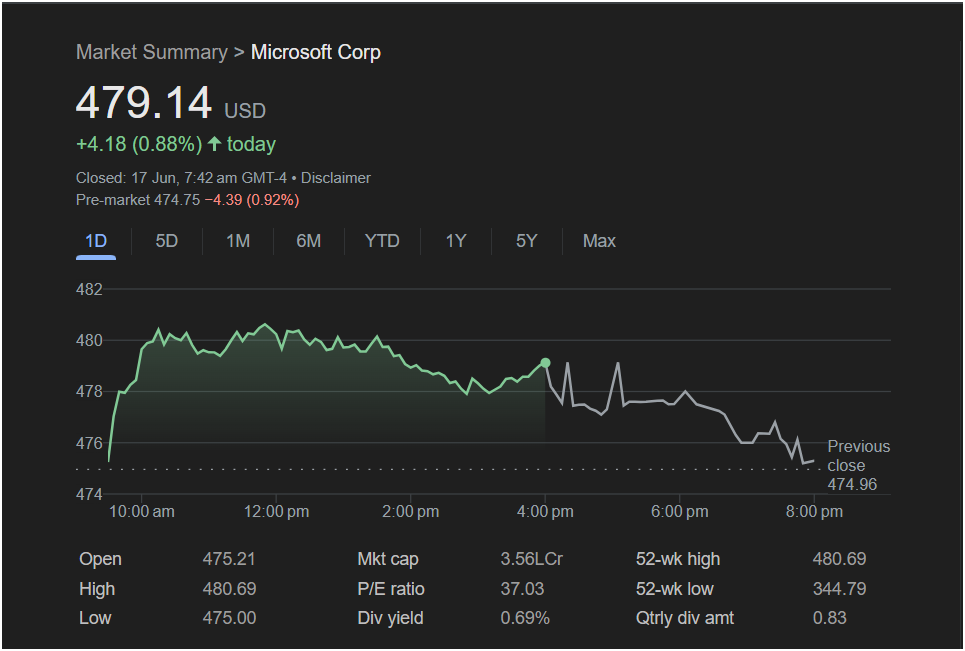Screen dimensions: 965x651
Task: Click the day's High value in the Open/High/Low column
Action: point(229,589)
